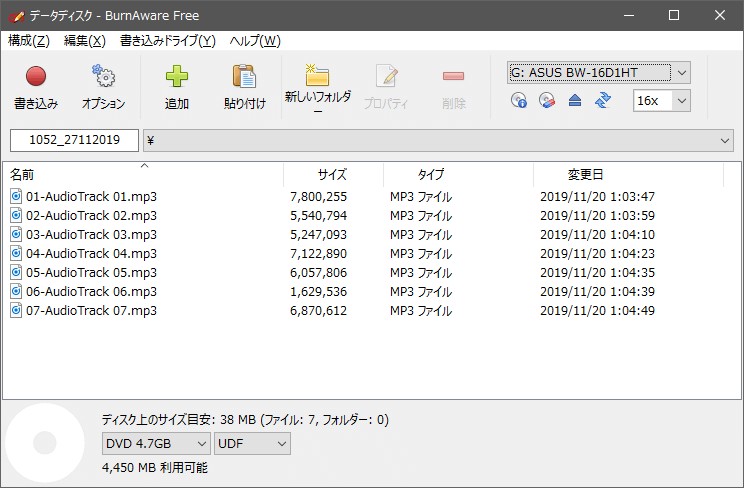The image size is (744, 488).
Task: Sort by 変更日 column header
Action: [x=629, y=175]
